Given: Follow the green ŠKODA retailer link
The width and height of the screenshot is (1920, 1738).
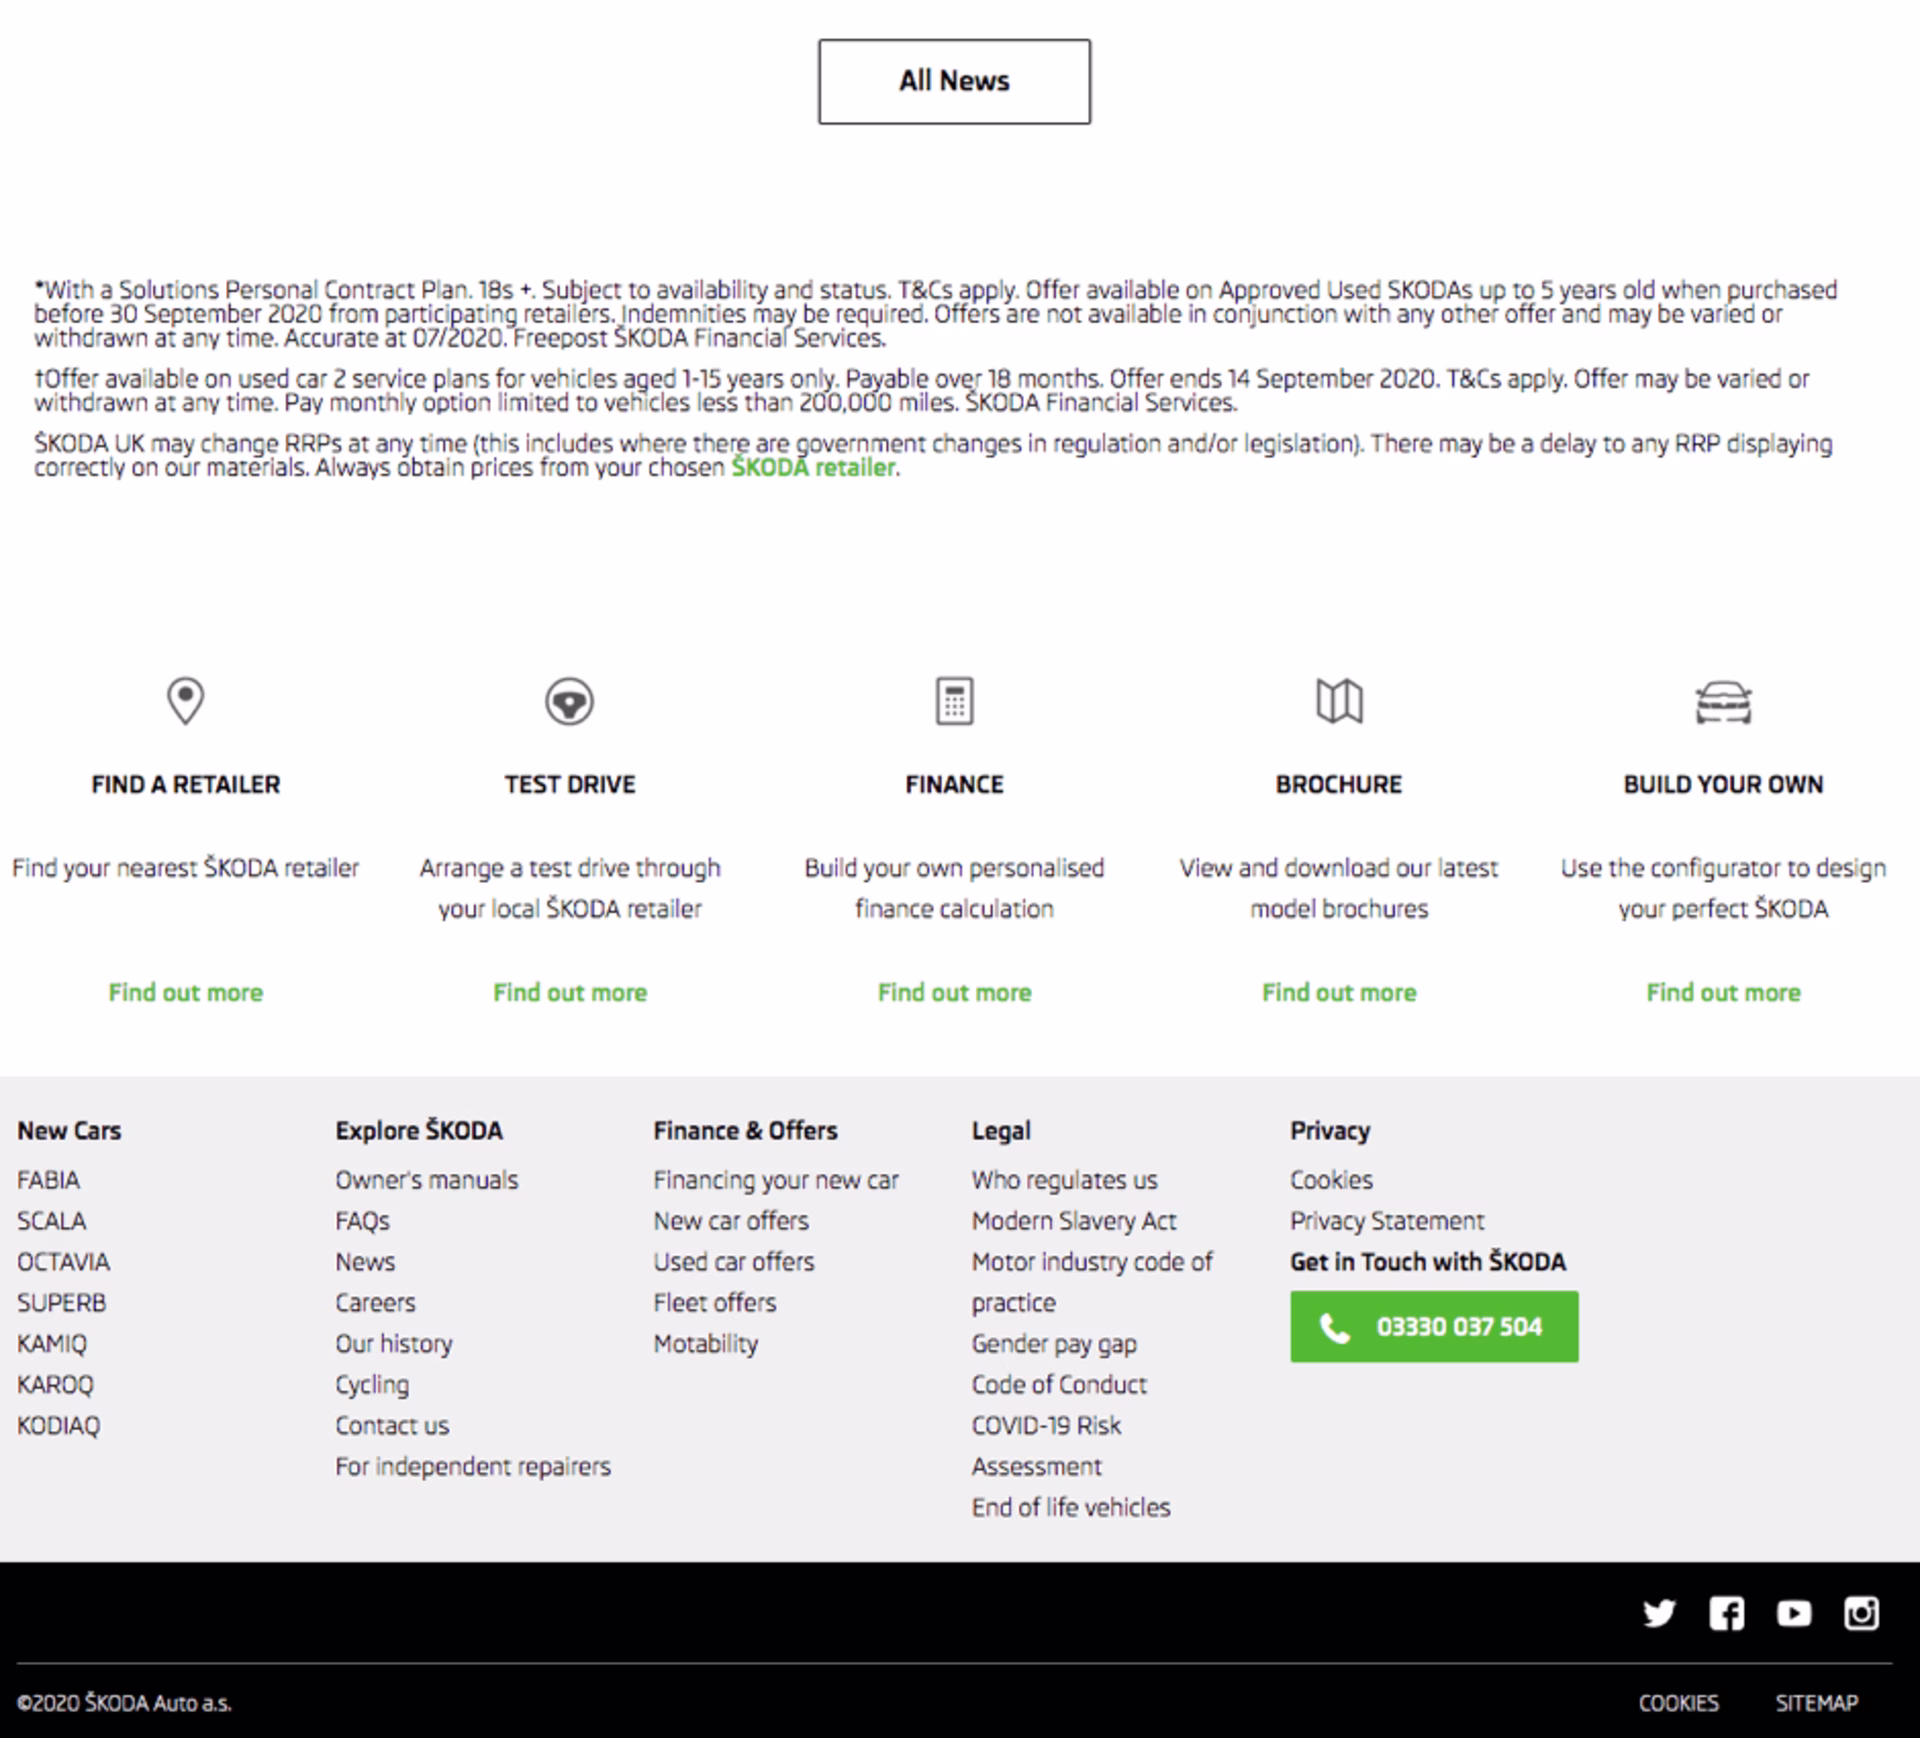Looking at the screenshot, I should click(813, 468).
